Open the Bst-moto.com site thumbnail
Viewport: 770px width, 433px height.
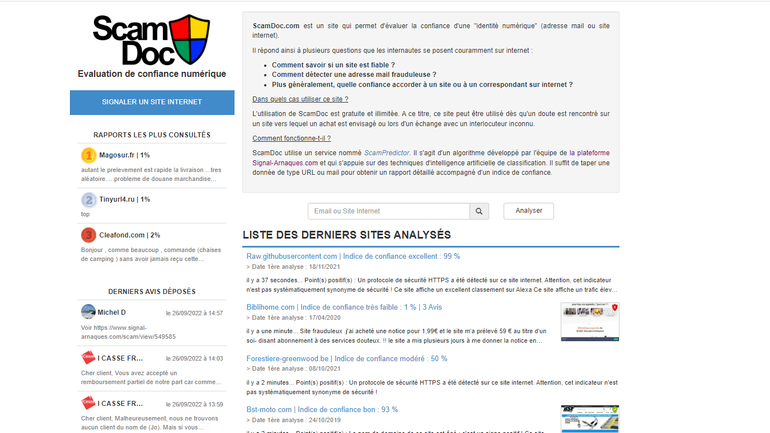590,419
